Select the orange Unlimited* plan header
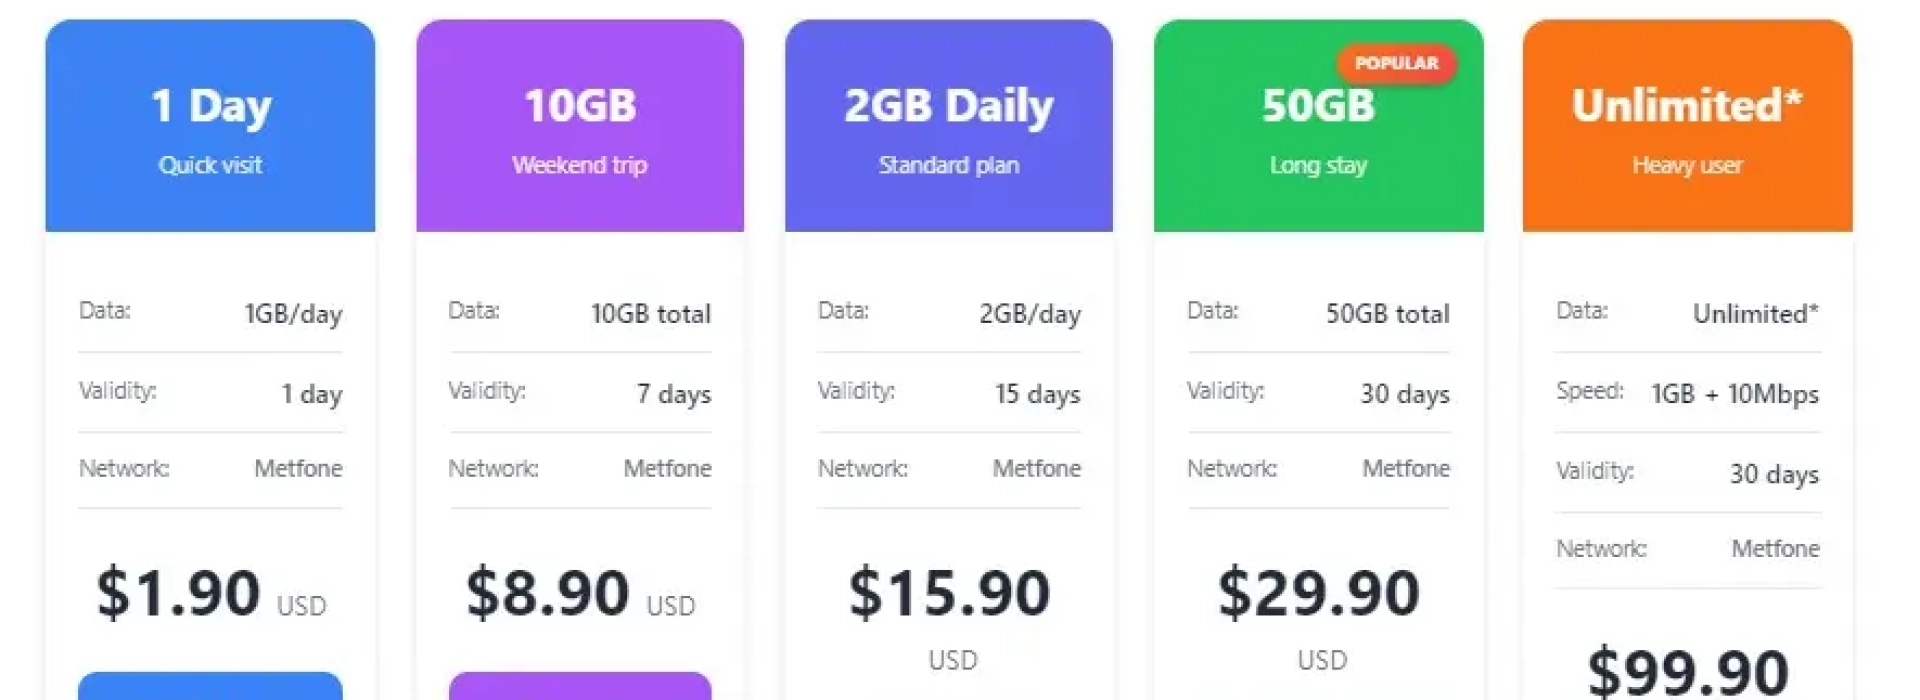 point(1687,125)
